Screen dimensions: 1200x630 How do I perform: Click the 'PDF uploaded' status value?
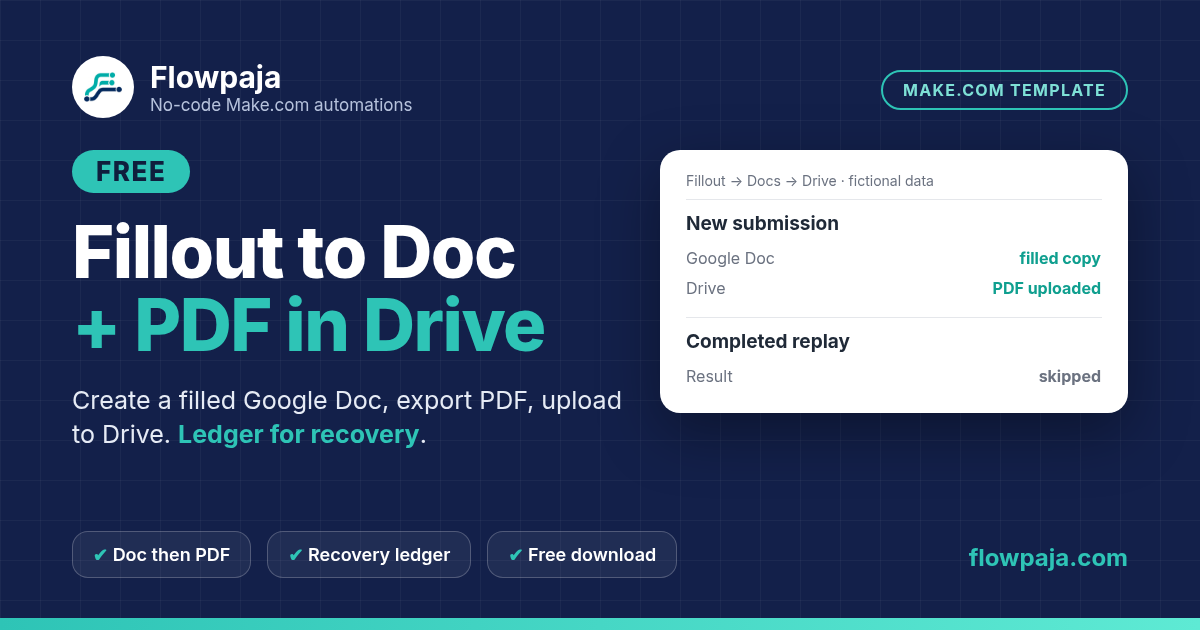pos(1046,288)
